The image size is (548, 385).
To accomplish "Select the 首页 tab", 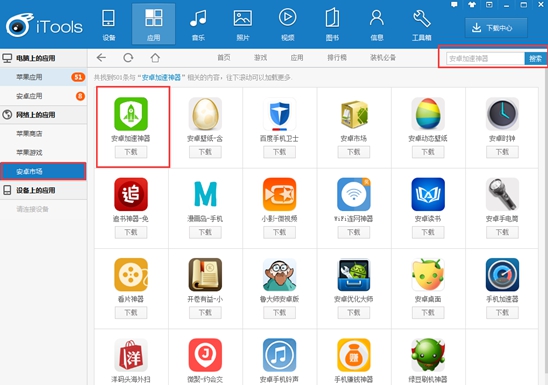I will click(224, 58).
